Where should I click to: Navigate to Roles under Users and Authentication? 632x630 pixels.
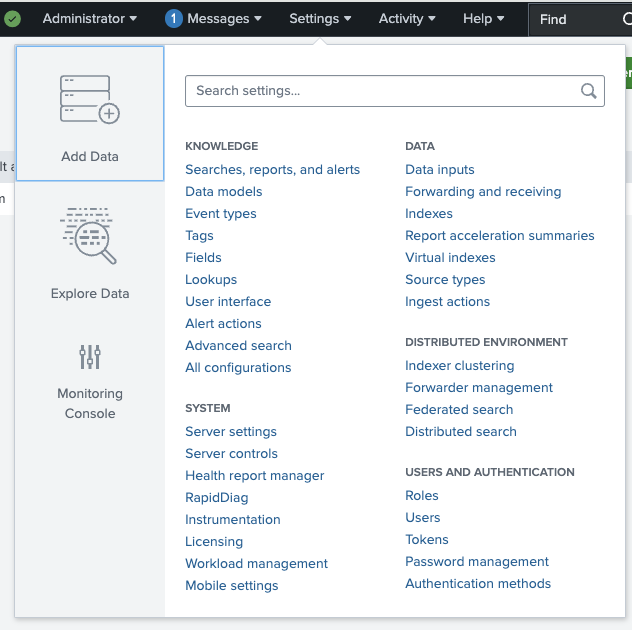tap(422, 496)
